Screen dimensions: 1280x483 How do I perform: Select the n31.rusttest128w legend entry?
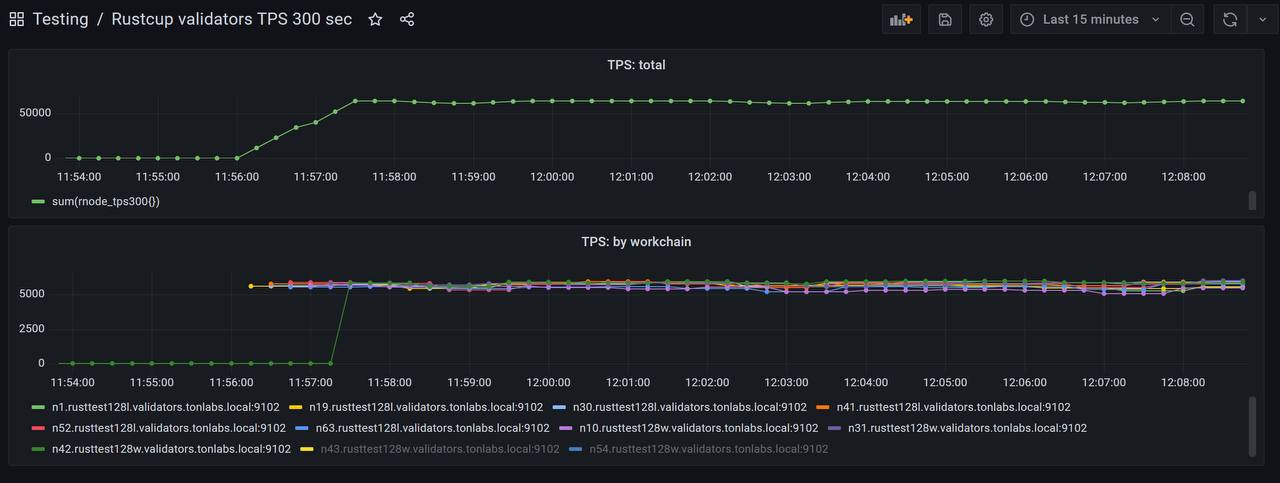[x=967, y=428]
